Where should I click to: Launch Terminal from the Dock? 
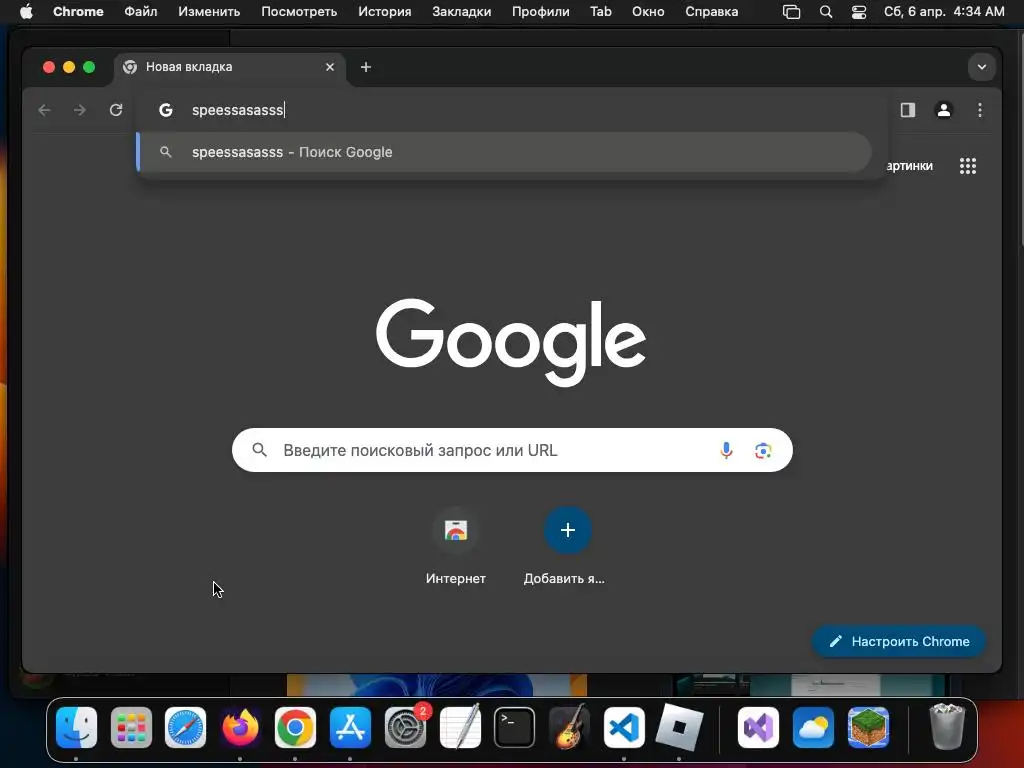(515, 728)
